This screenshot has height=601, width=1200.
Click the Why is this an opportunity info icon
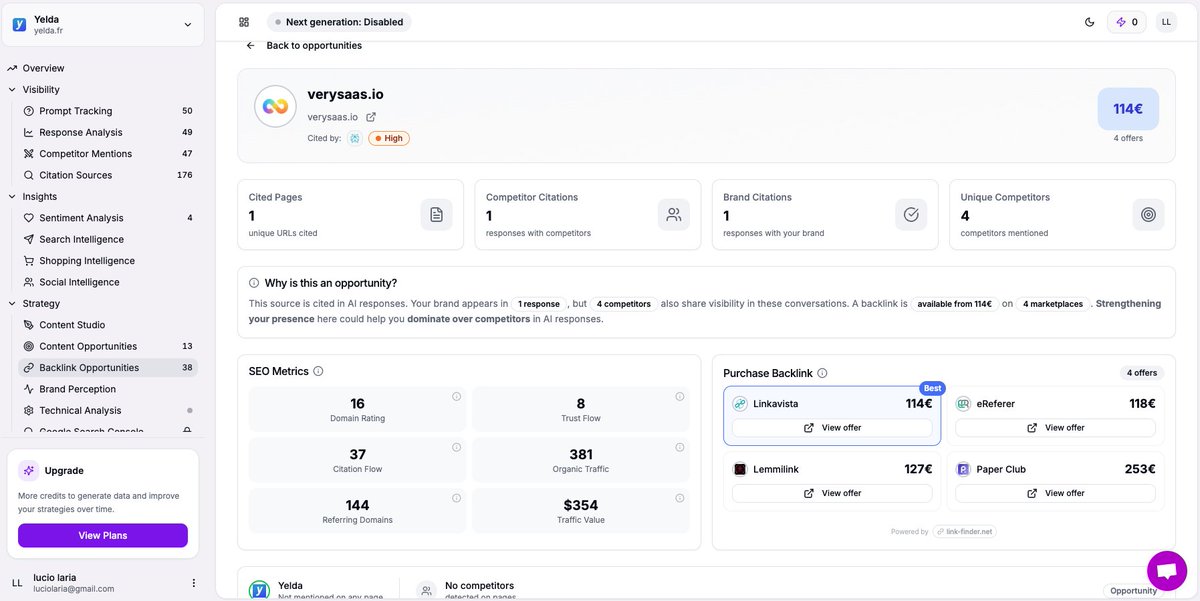[254, 283]
